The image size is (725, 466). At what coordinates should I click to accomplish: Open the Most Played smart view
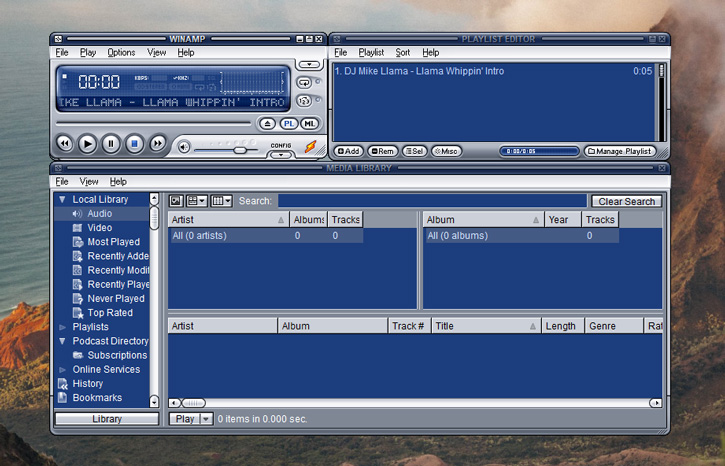coord(113,242)
